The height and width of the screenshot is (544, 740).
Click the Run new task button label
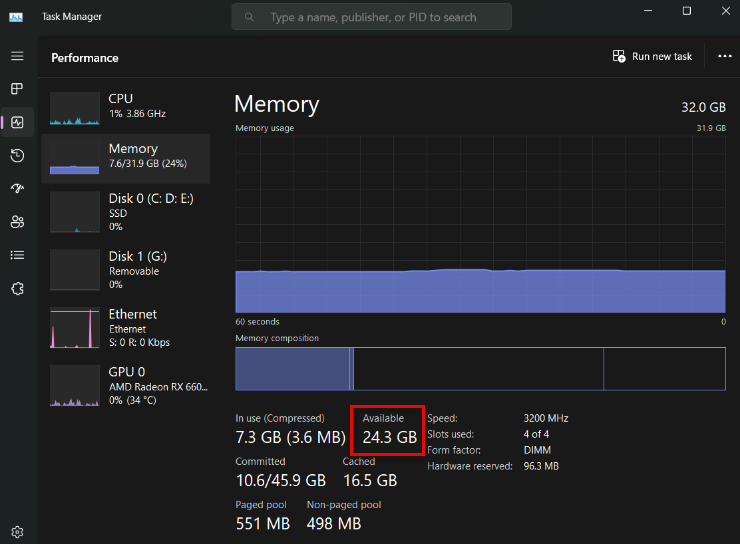click(662, 57)
